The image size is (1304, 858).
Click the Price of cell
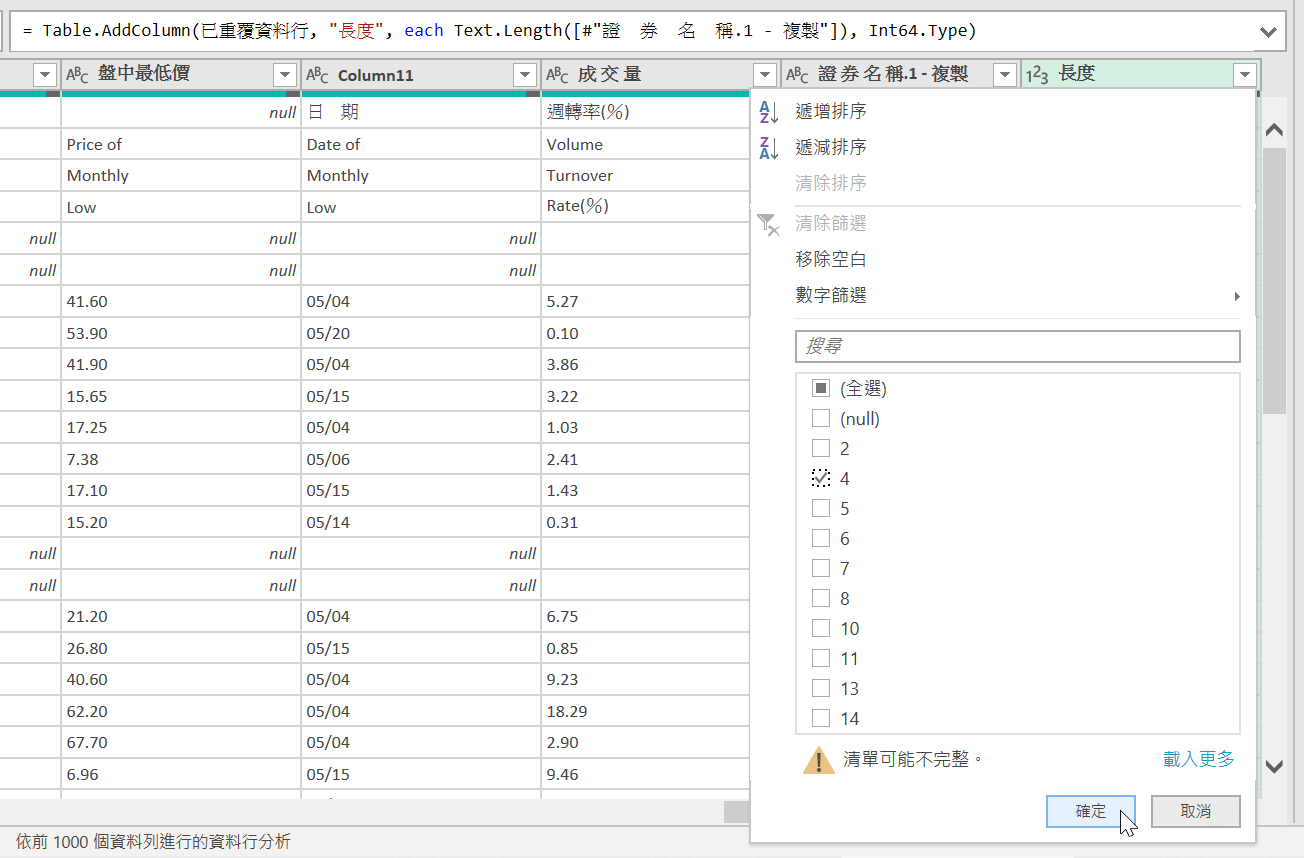click(181, 144)
